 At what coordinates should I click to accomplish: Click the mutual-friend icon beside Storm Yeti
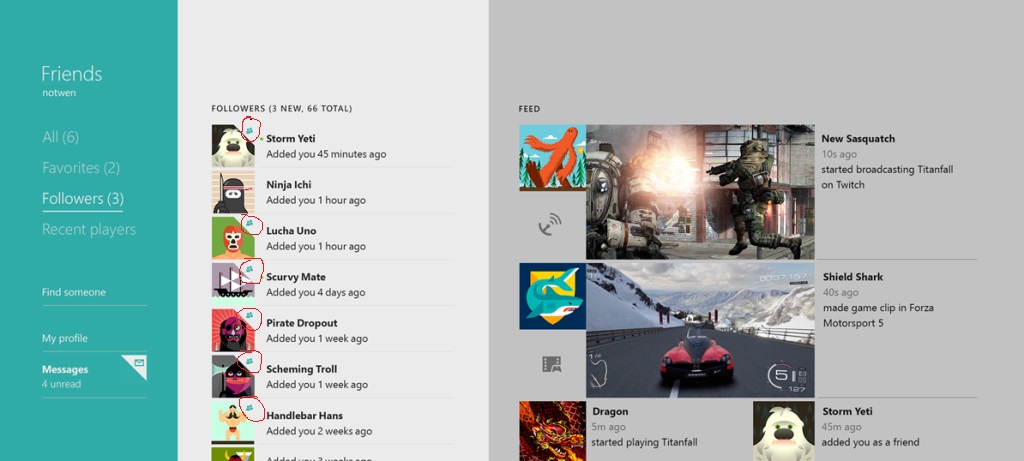(x=249, y=131)
